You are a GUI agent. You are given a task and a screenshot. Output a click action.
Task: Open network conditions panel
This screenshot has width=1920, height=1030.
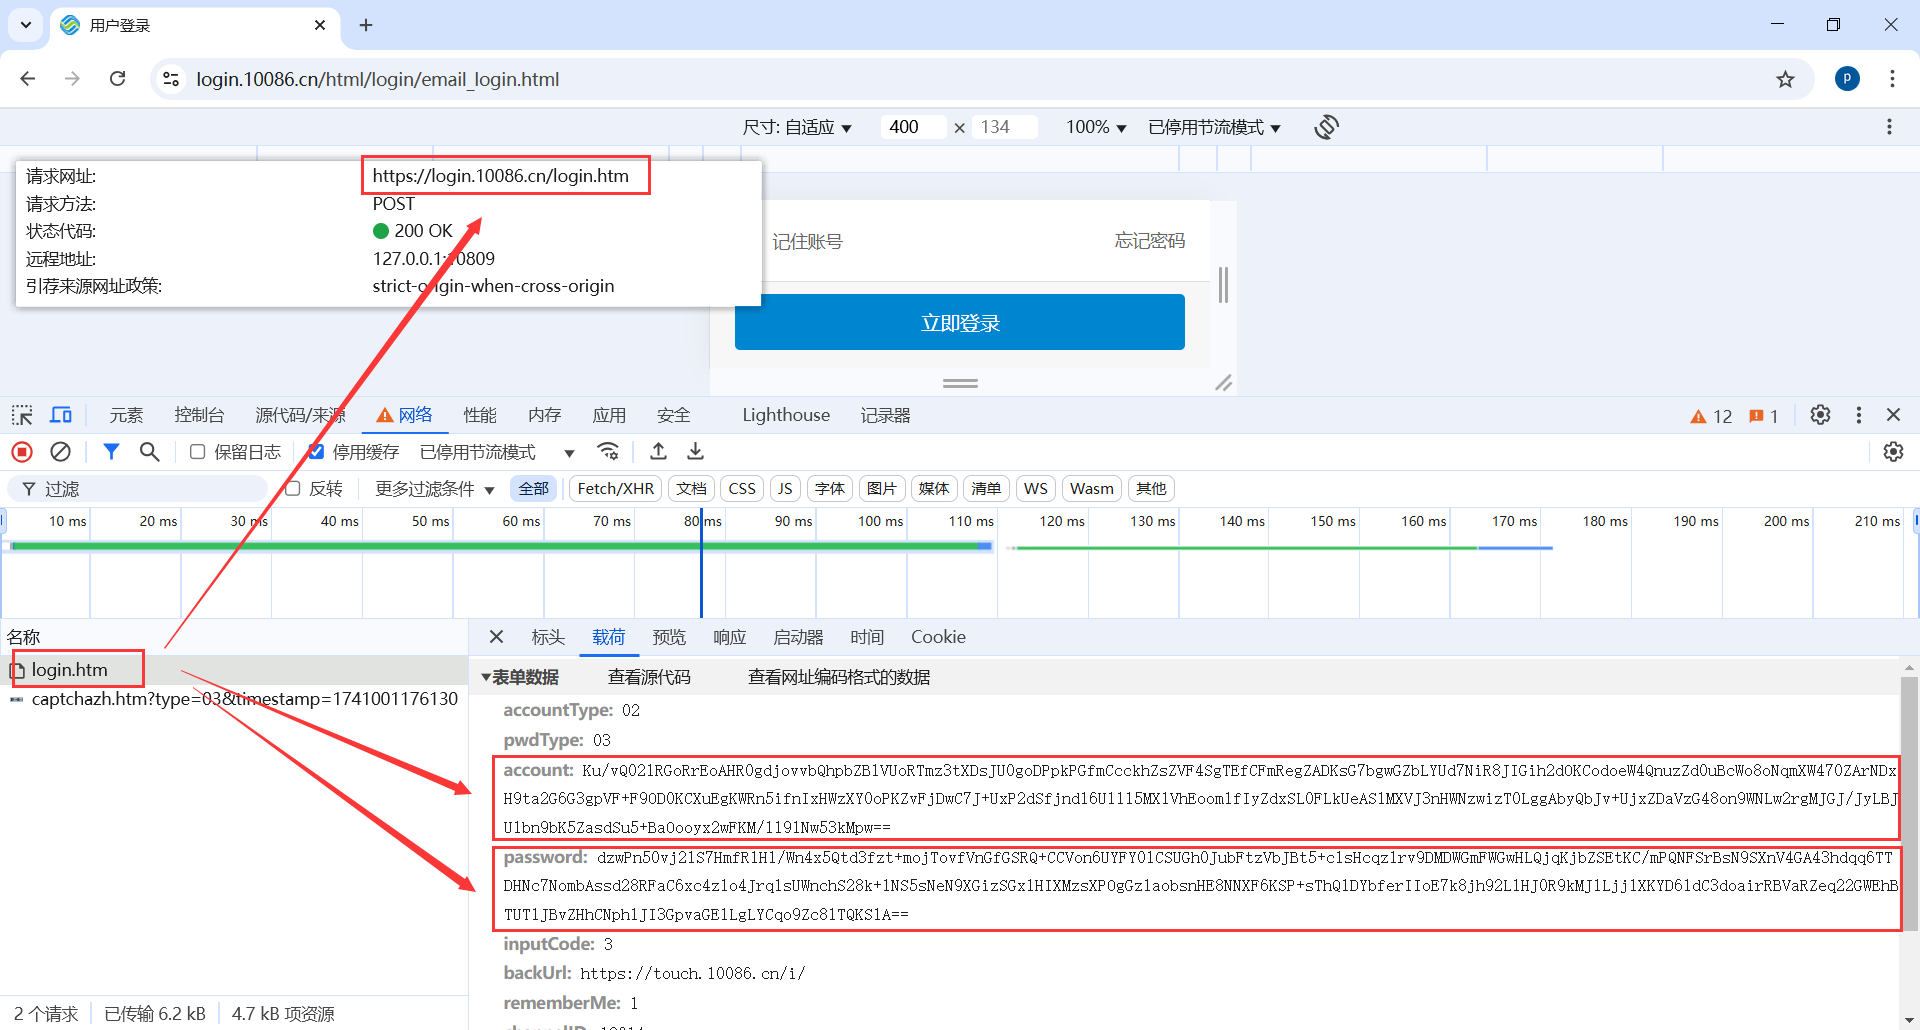(608, 452)
